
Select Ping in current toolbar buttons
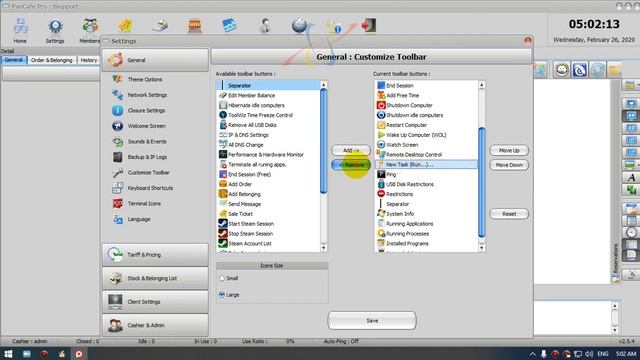pyautogui.click(x=427, y=174)
